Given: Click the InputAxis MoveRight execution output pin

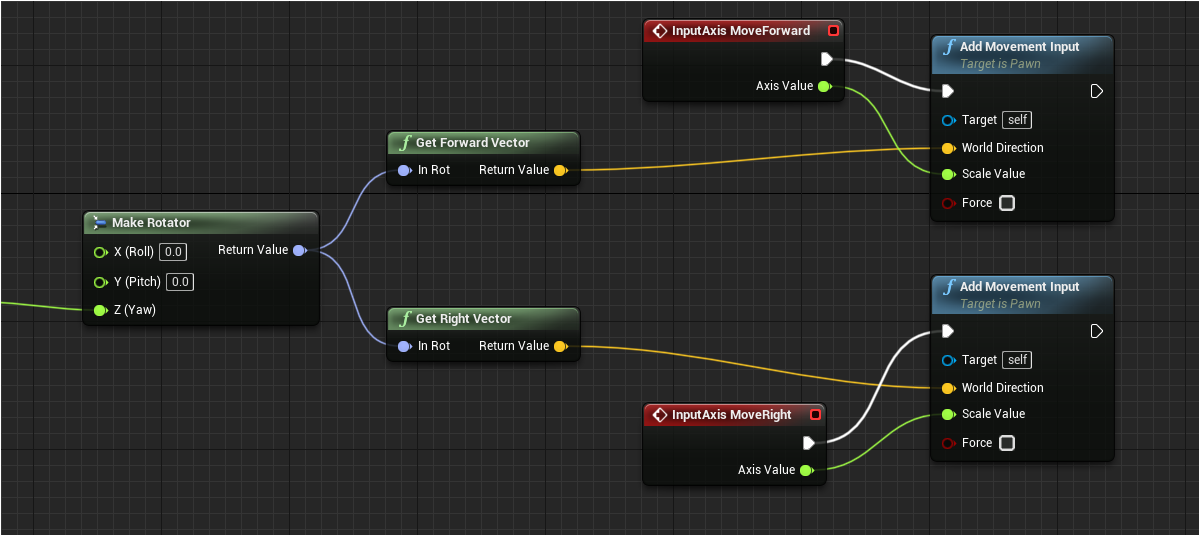Looking at the screenshot, I should pos(808,443).
